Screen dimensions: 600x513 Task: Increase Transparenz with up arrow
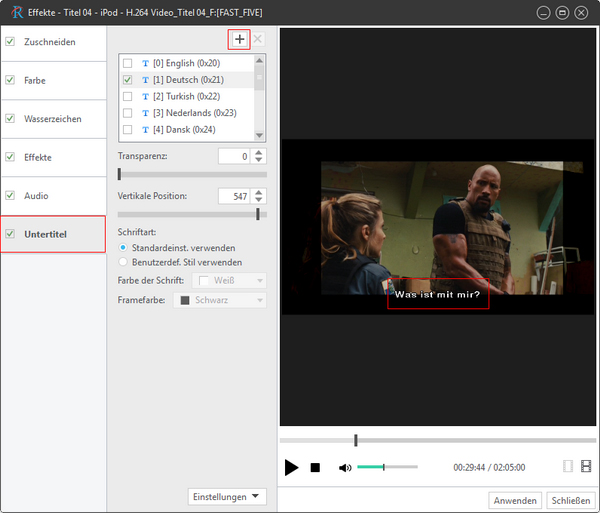tap(259, 153)
